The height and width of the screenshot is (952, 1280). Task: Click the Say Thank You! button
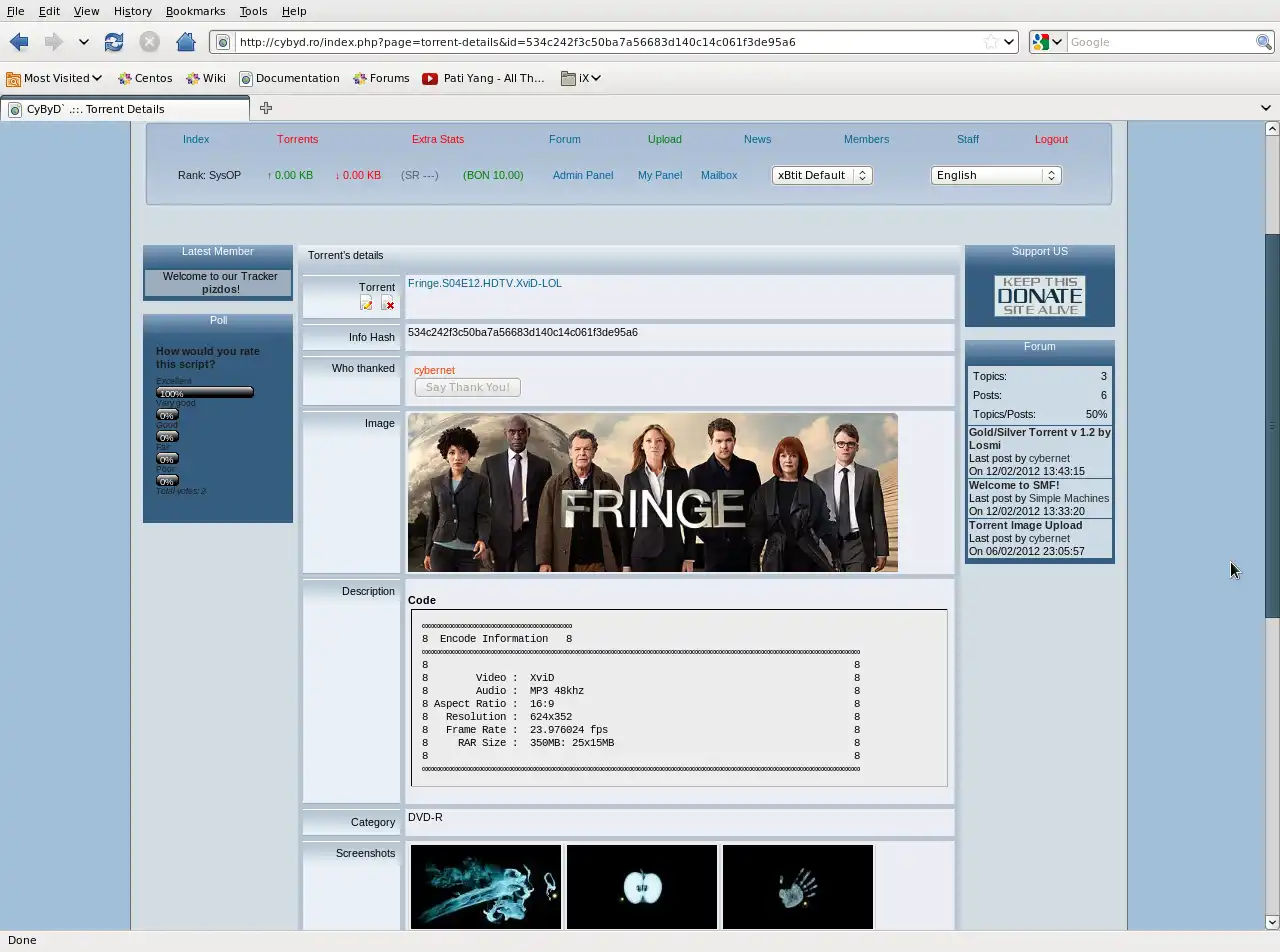[467, 387]
